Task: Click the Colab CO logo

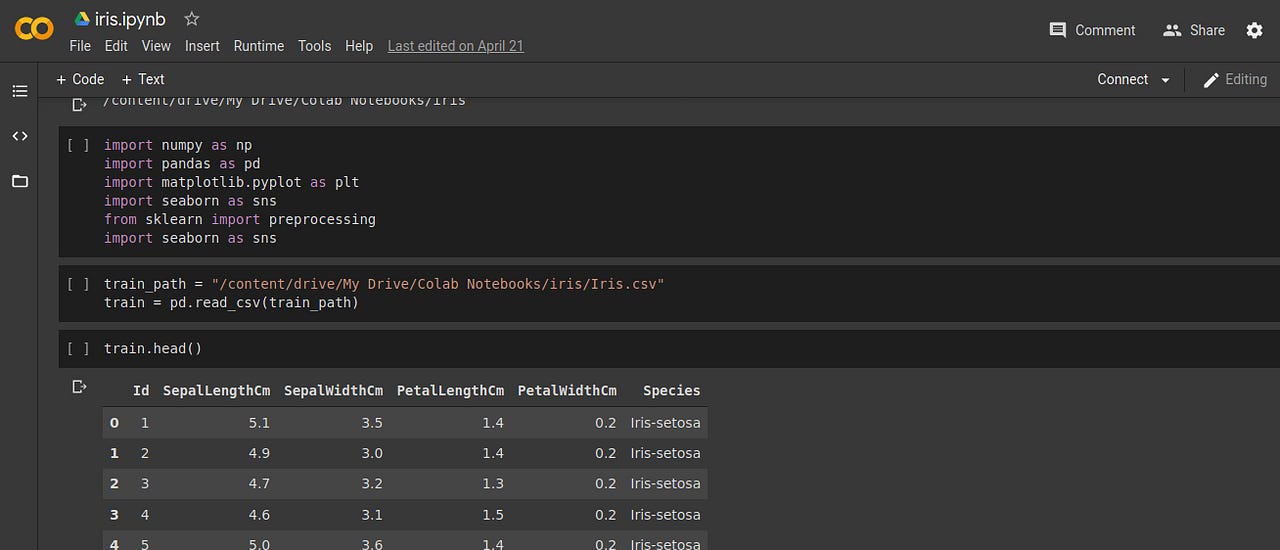Action: point(34,28)
